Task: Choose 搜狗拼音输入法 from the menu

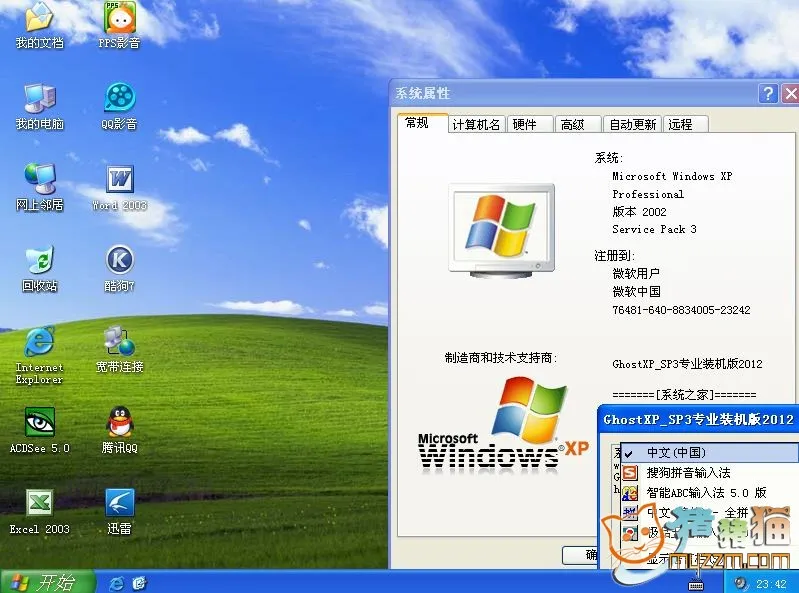Action: click(x=709, y=473)
